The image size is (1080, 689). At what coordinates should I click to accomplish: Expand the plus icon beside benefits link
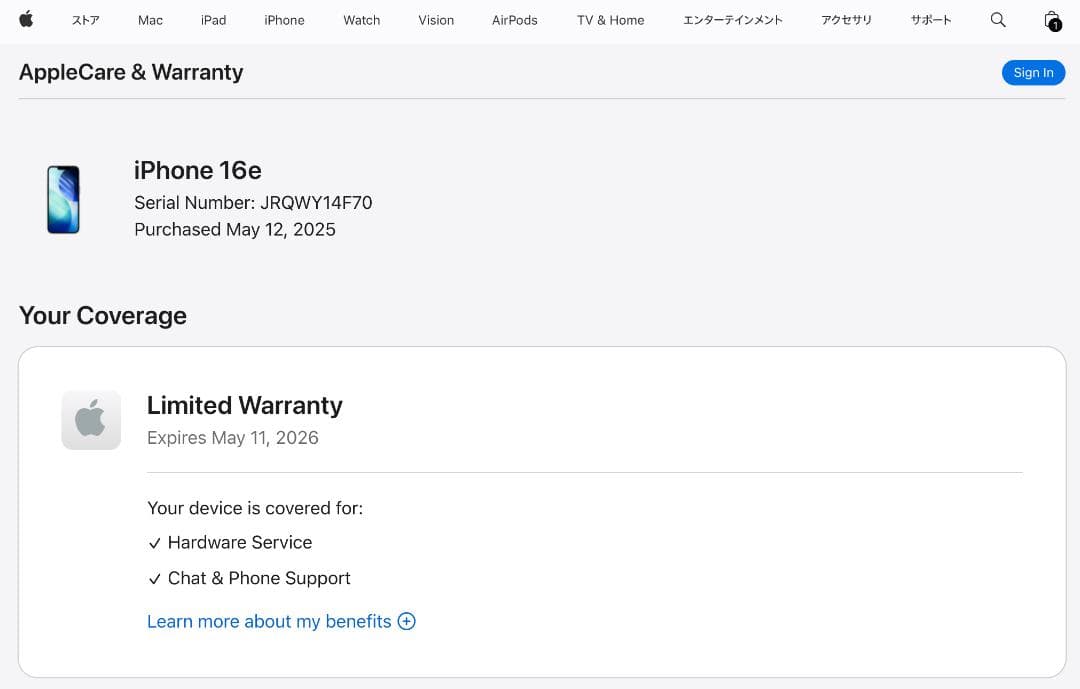[x=406, y=621]
